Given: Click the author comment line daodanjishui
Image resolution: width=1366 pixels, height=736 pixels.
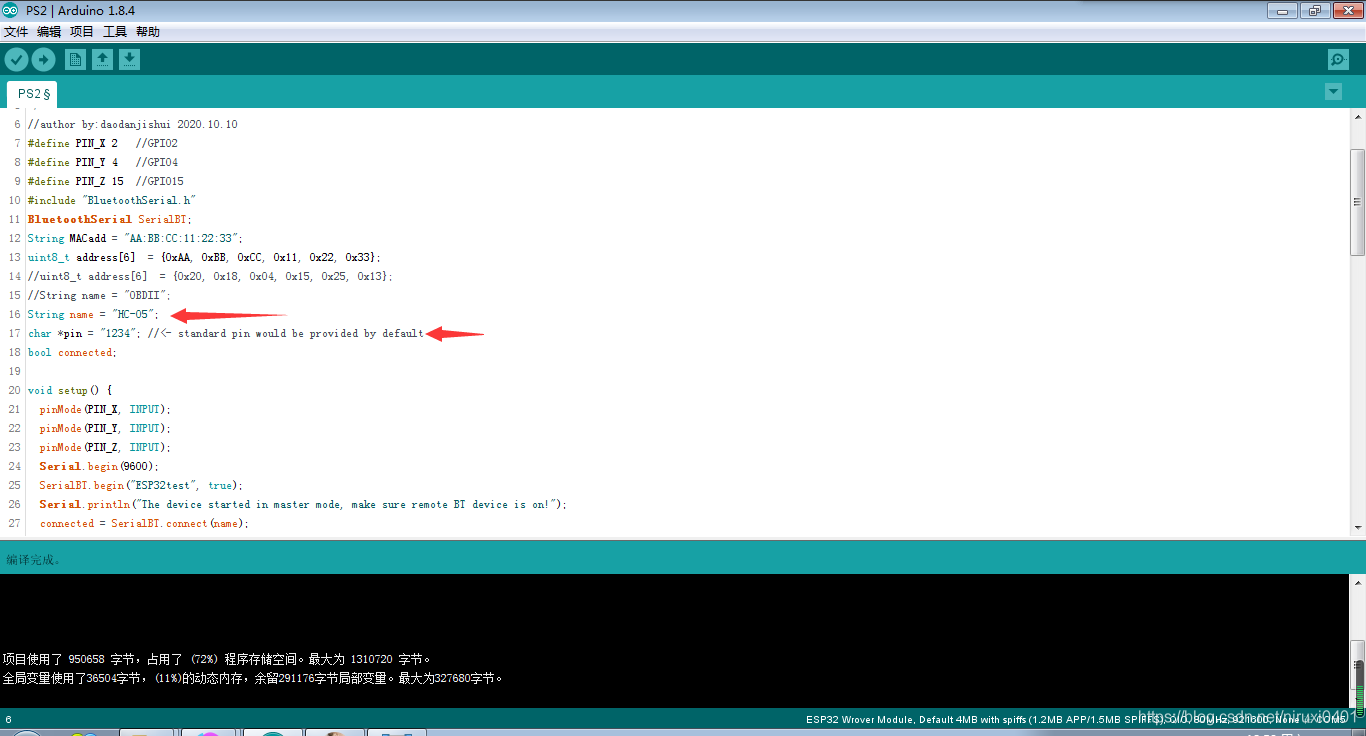Looking at the screenshot, I should [x=133, y=124].
